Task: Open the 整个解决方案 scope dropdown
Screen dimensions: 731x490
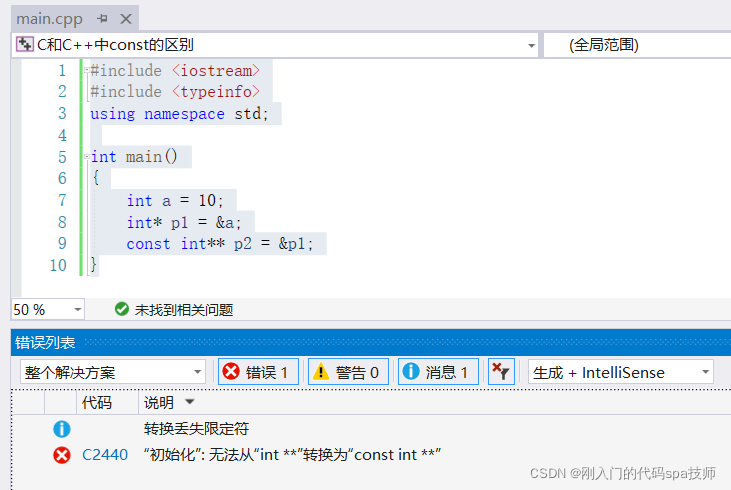Action: pos(113,372)
